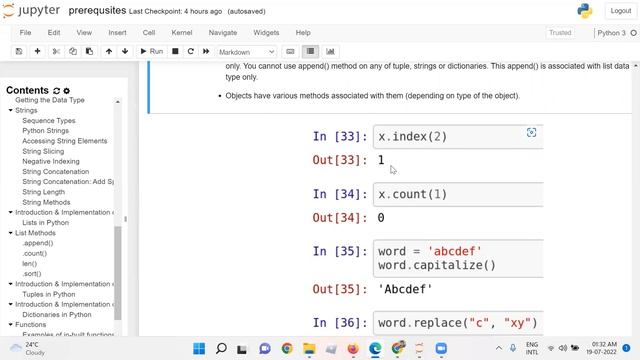This screenshot has height=360, width=640.
Task: Open the Navigate menu
Action: click(222, 33)
